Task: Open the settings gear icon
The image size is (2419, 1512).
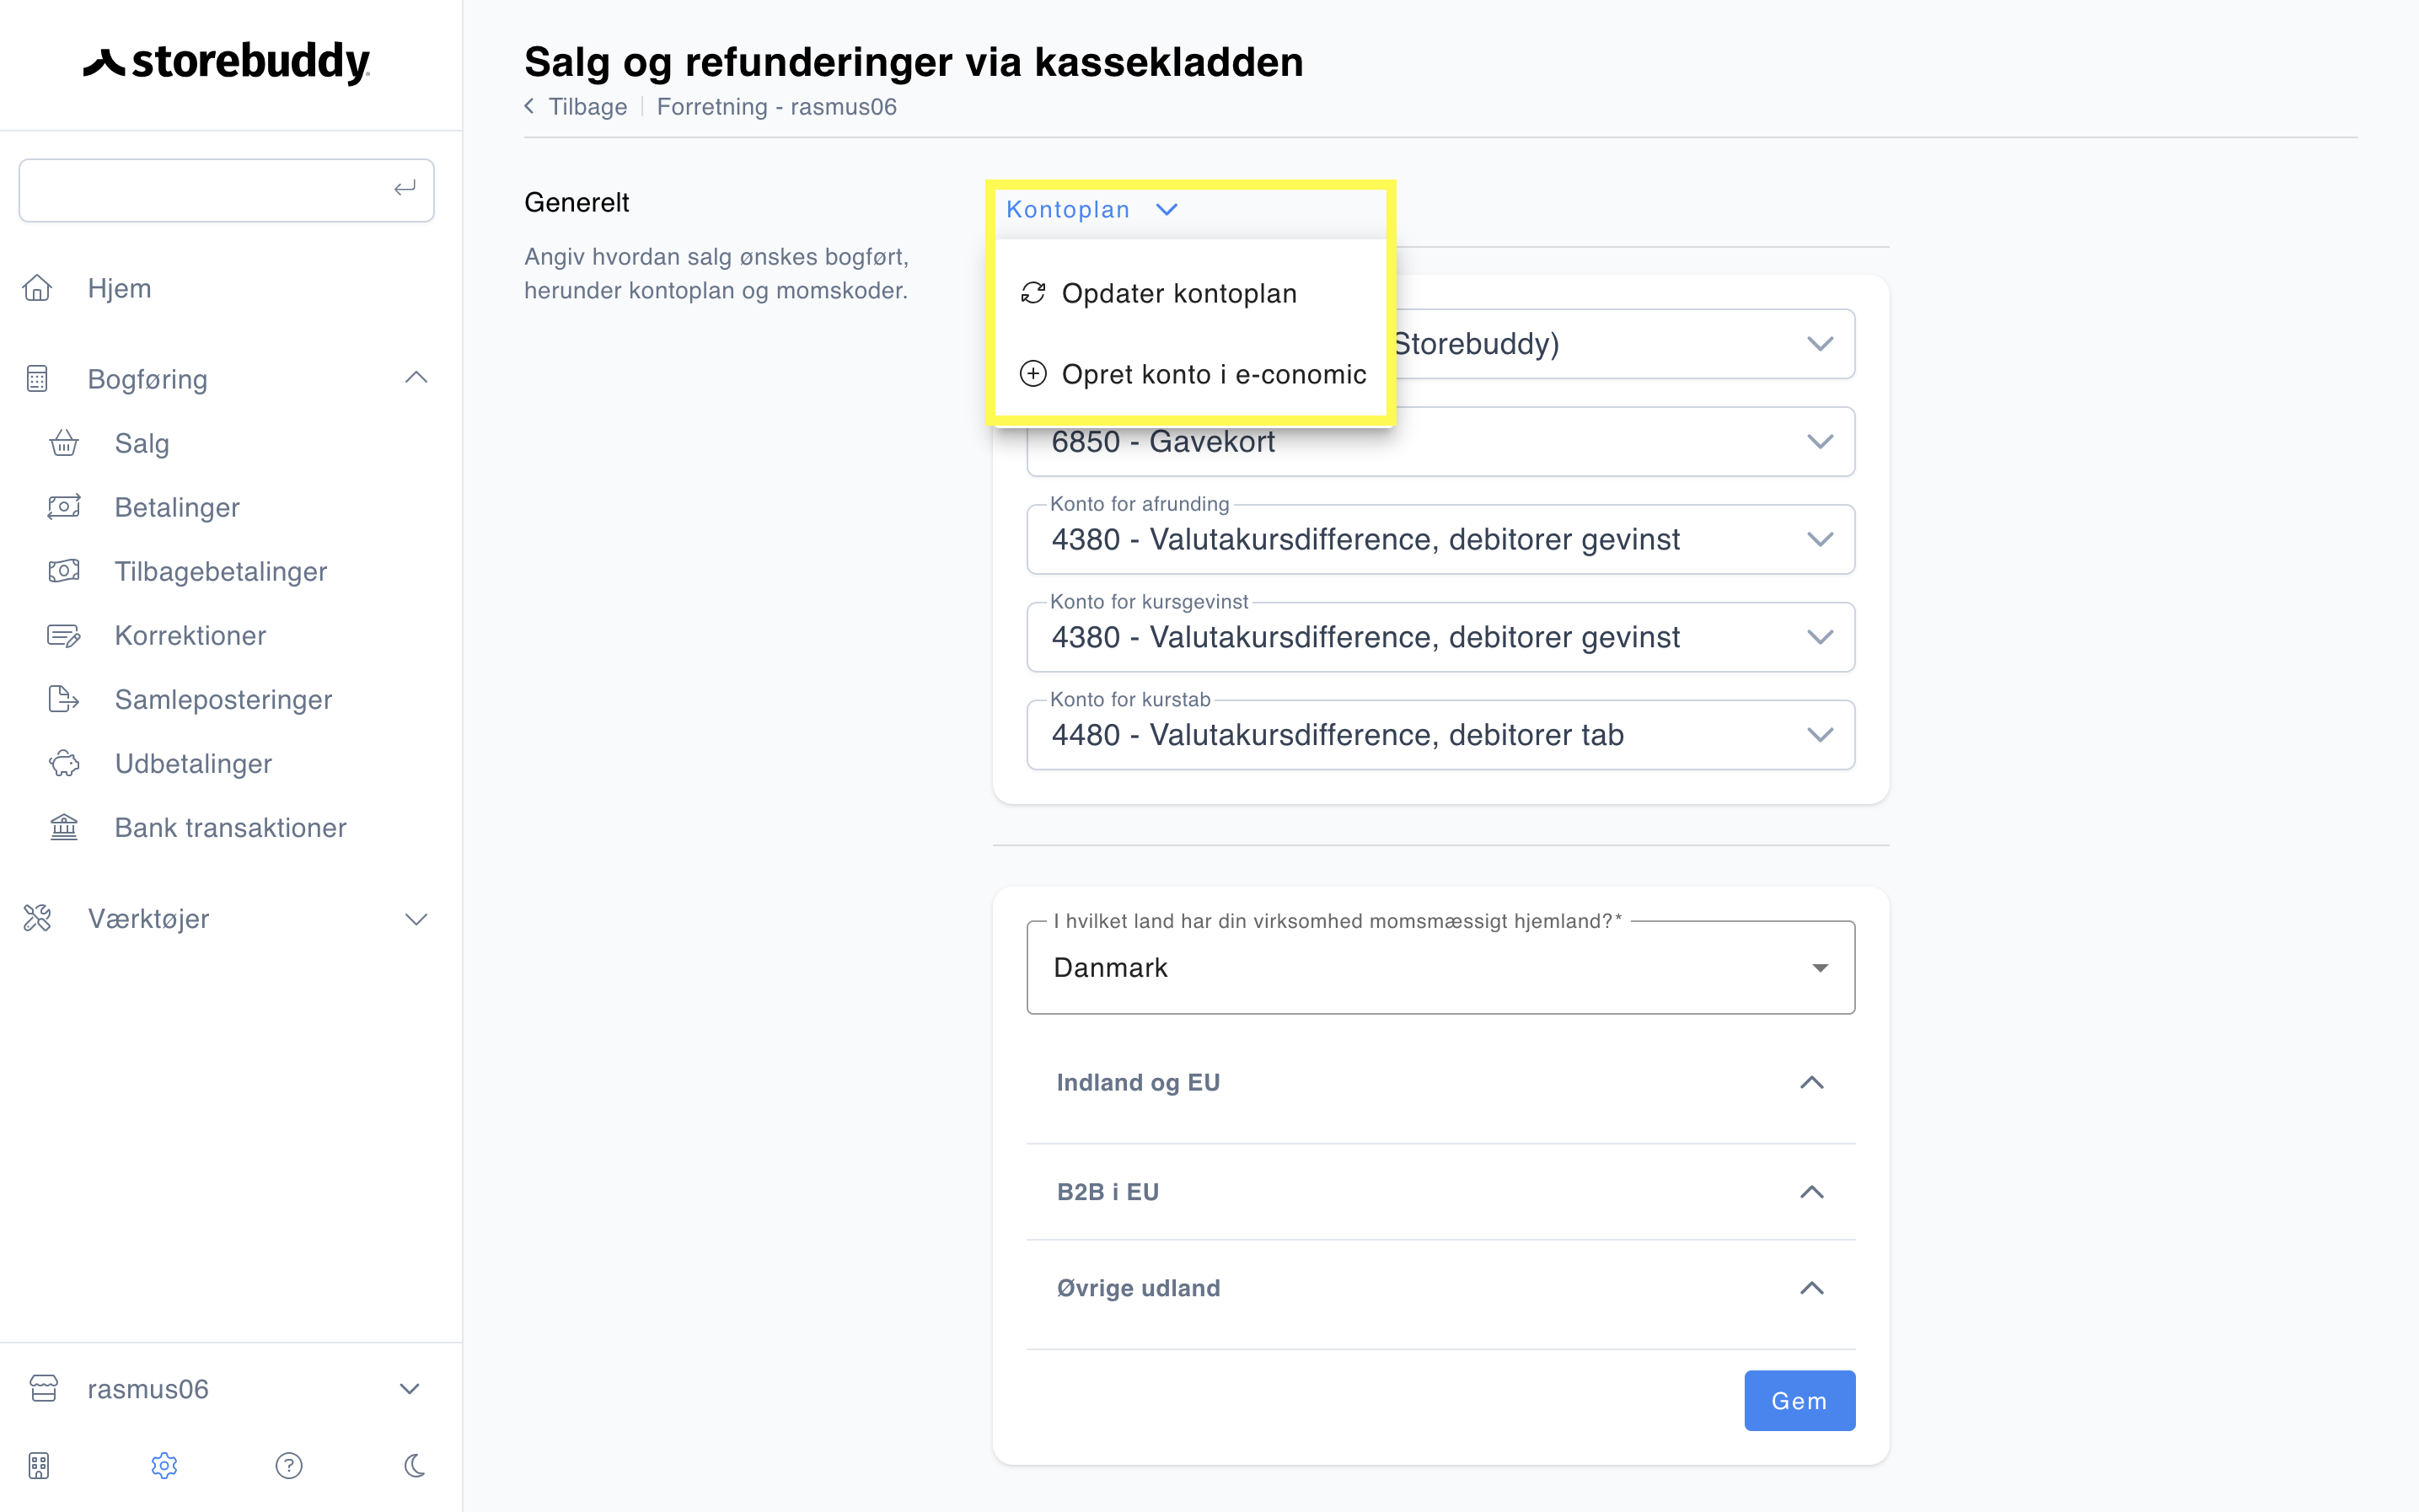Action: click(x=164, y=1465)
